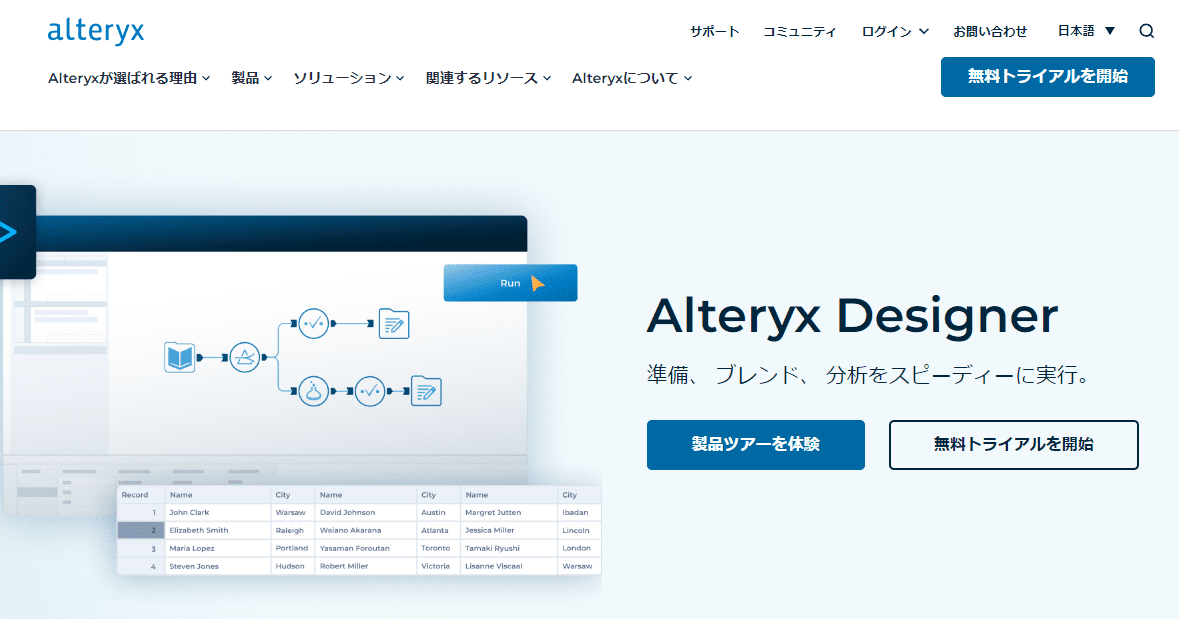Expand the Alteryxについて menu
1179x619 pixels.
pos(632,78)
